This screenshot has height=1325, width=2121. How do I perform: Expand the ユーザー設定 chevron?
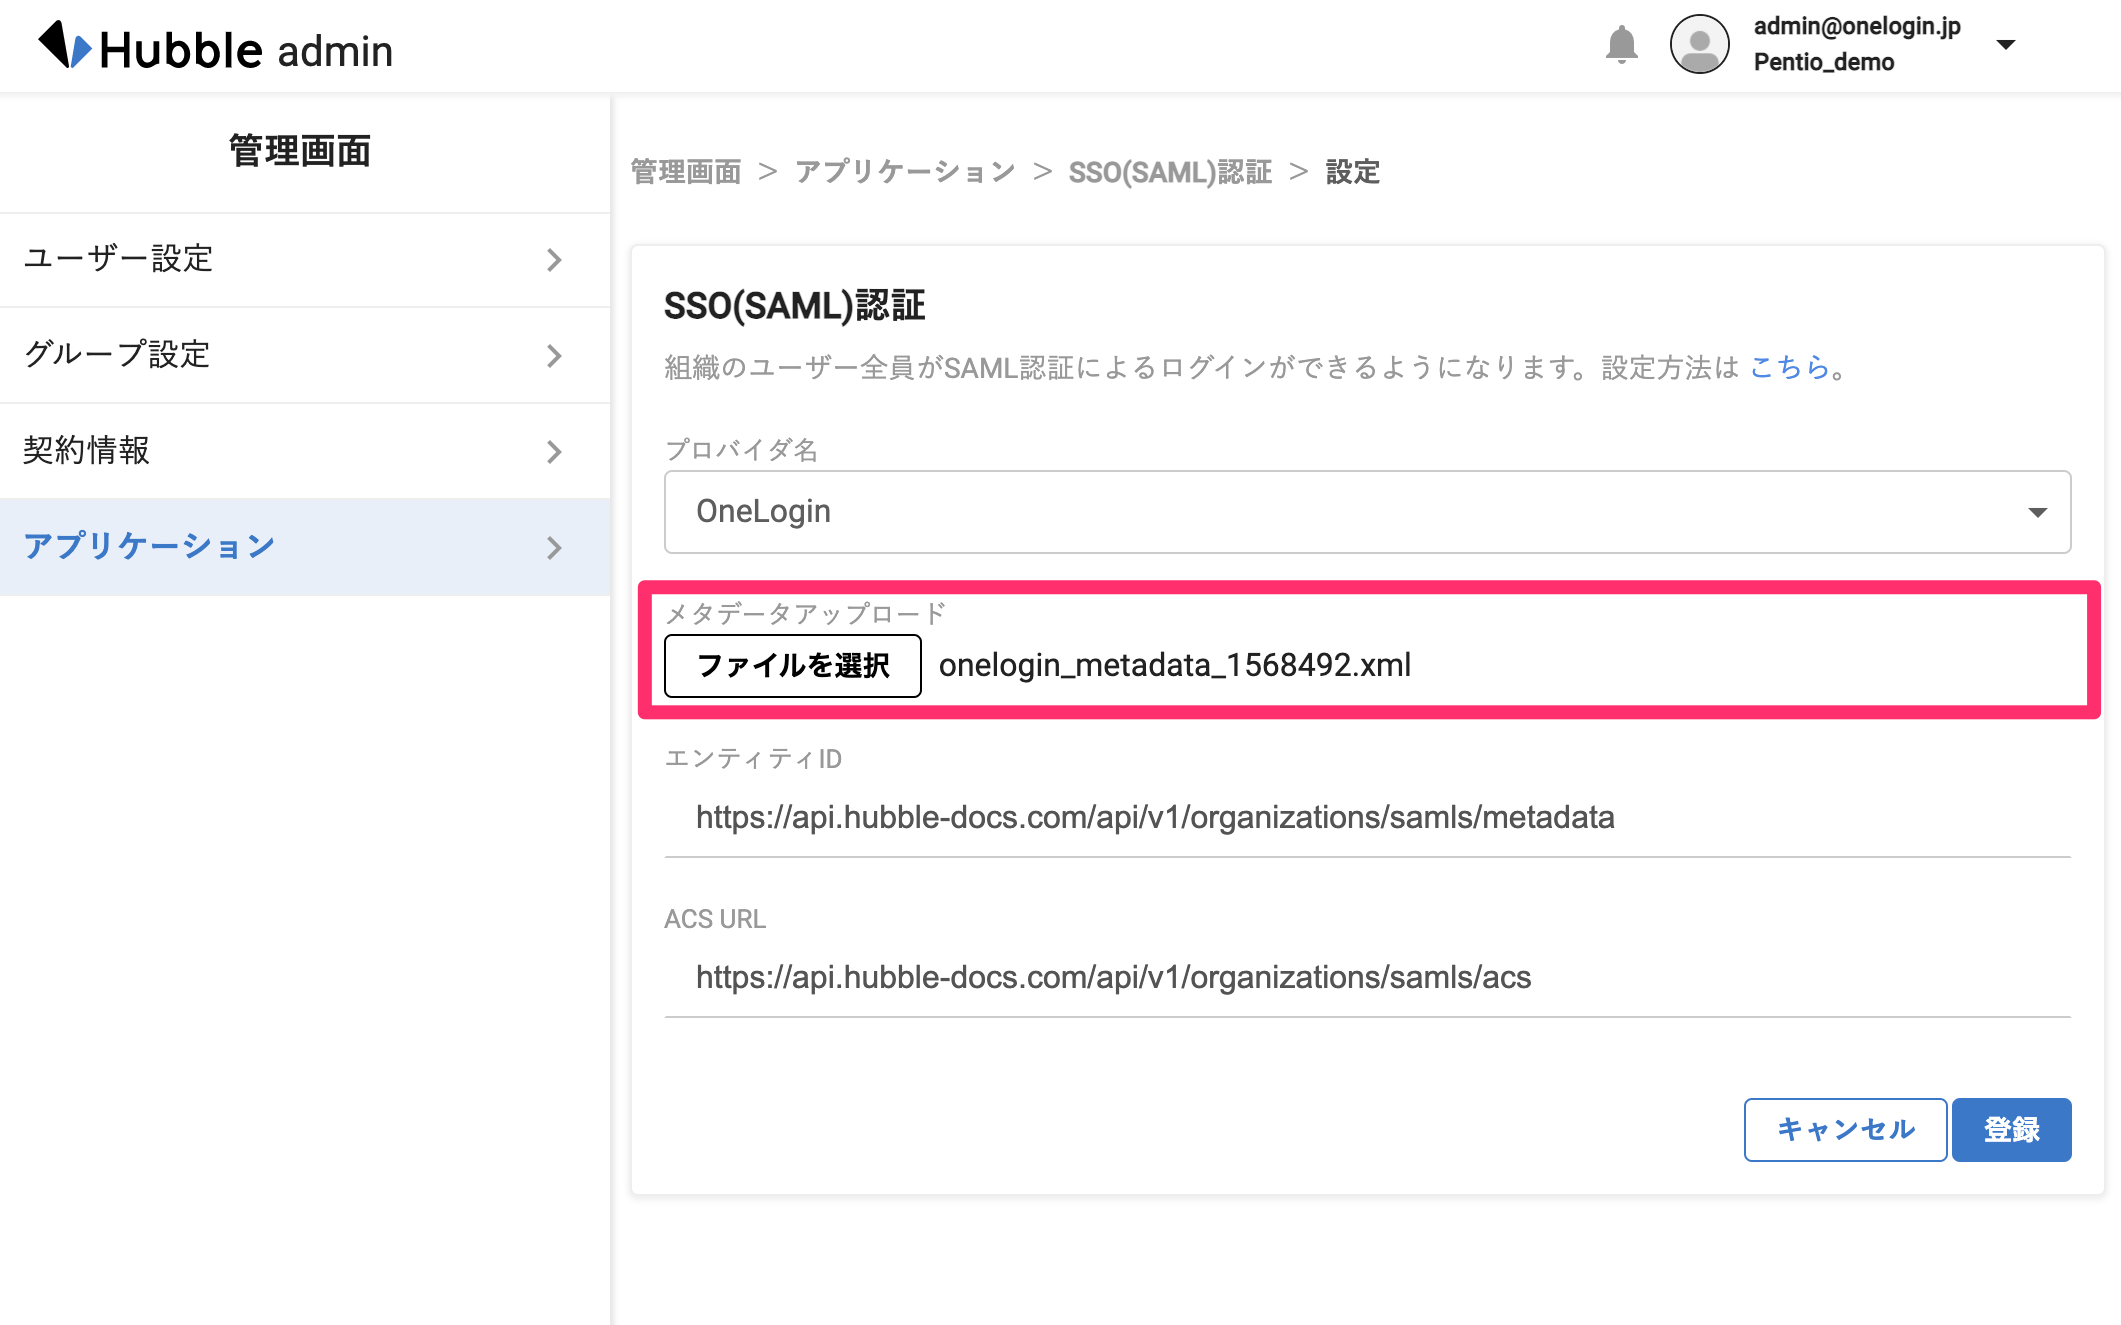pos(555,260)
